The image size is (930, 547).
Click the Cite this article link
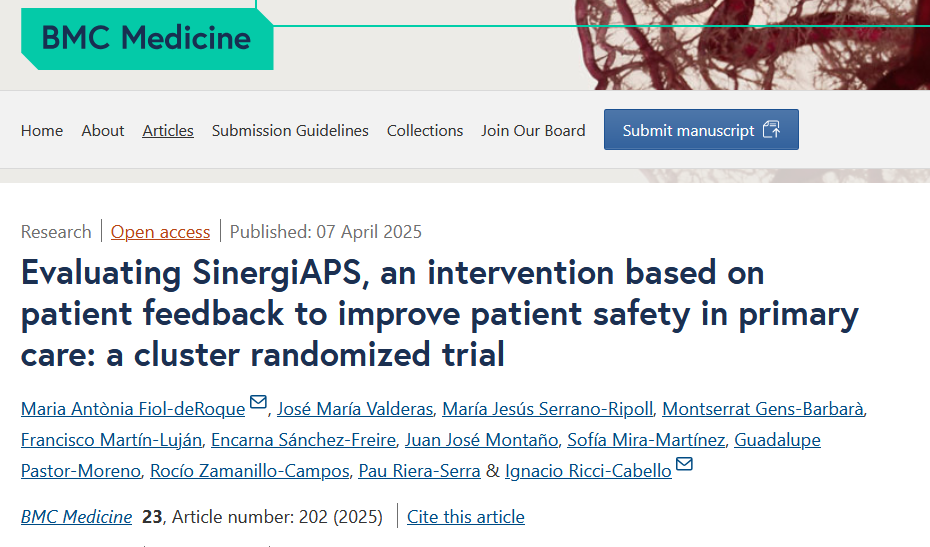pyautogui.click(x=466, y=517)
